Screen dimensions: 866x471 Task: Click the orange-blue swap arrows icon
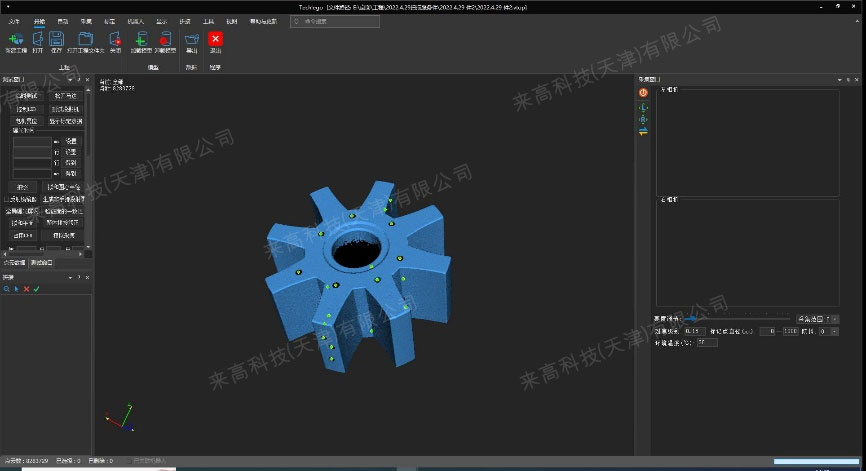click(643, 132)
